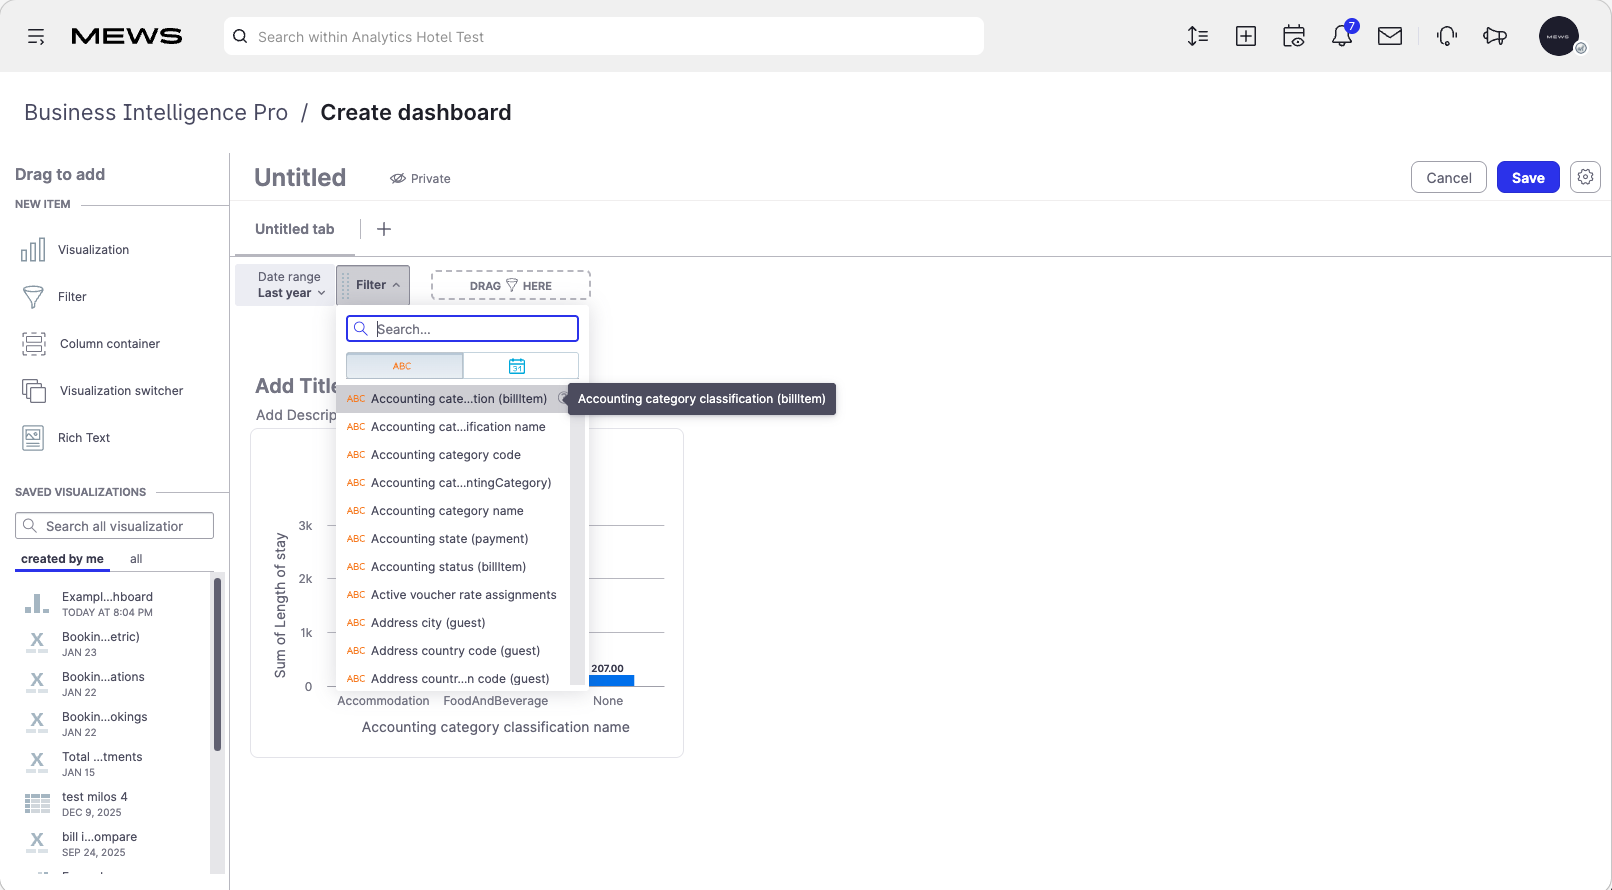Select saved visualization Bookin...okings
Screen dimensions: 1612x890
pos(104,723)
